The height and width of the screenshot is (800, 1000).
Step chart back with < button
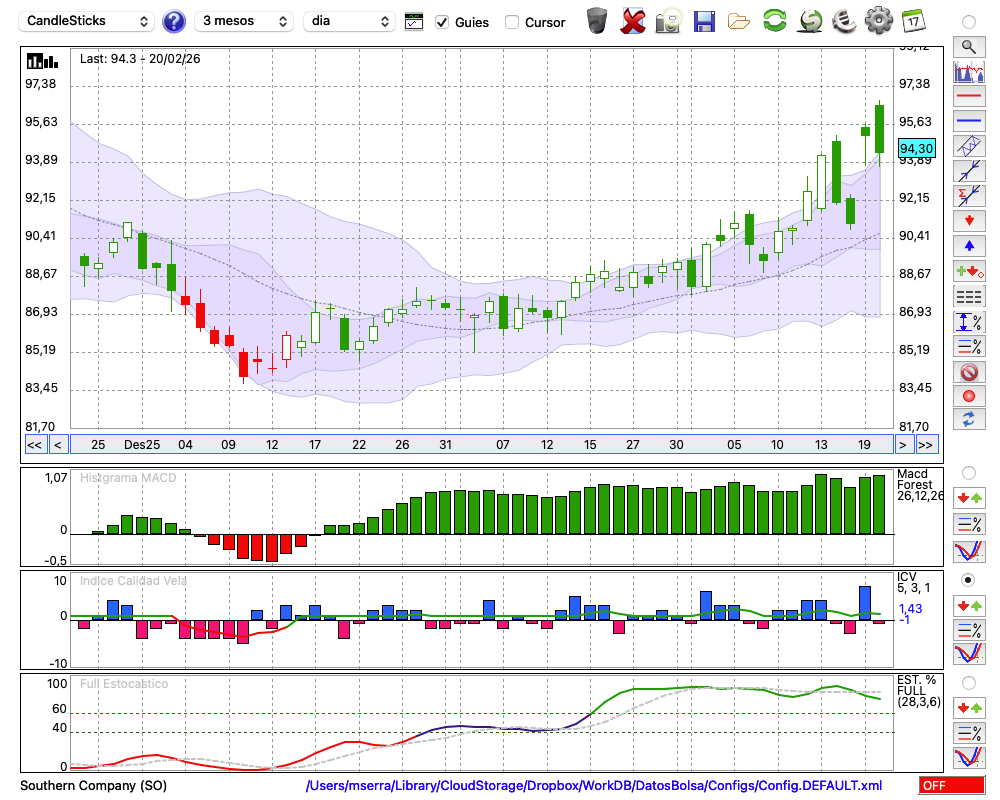(57, 445)
